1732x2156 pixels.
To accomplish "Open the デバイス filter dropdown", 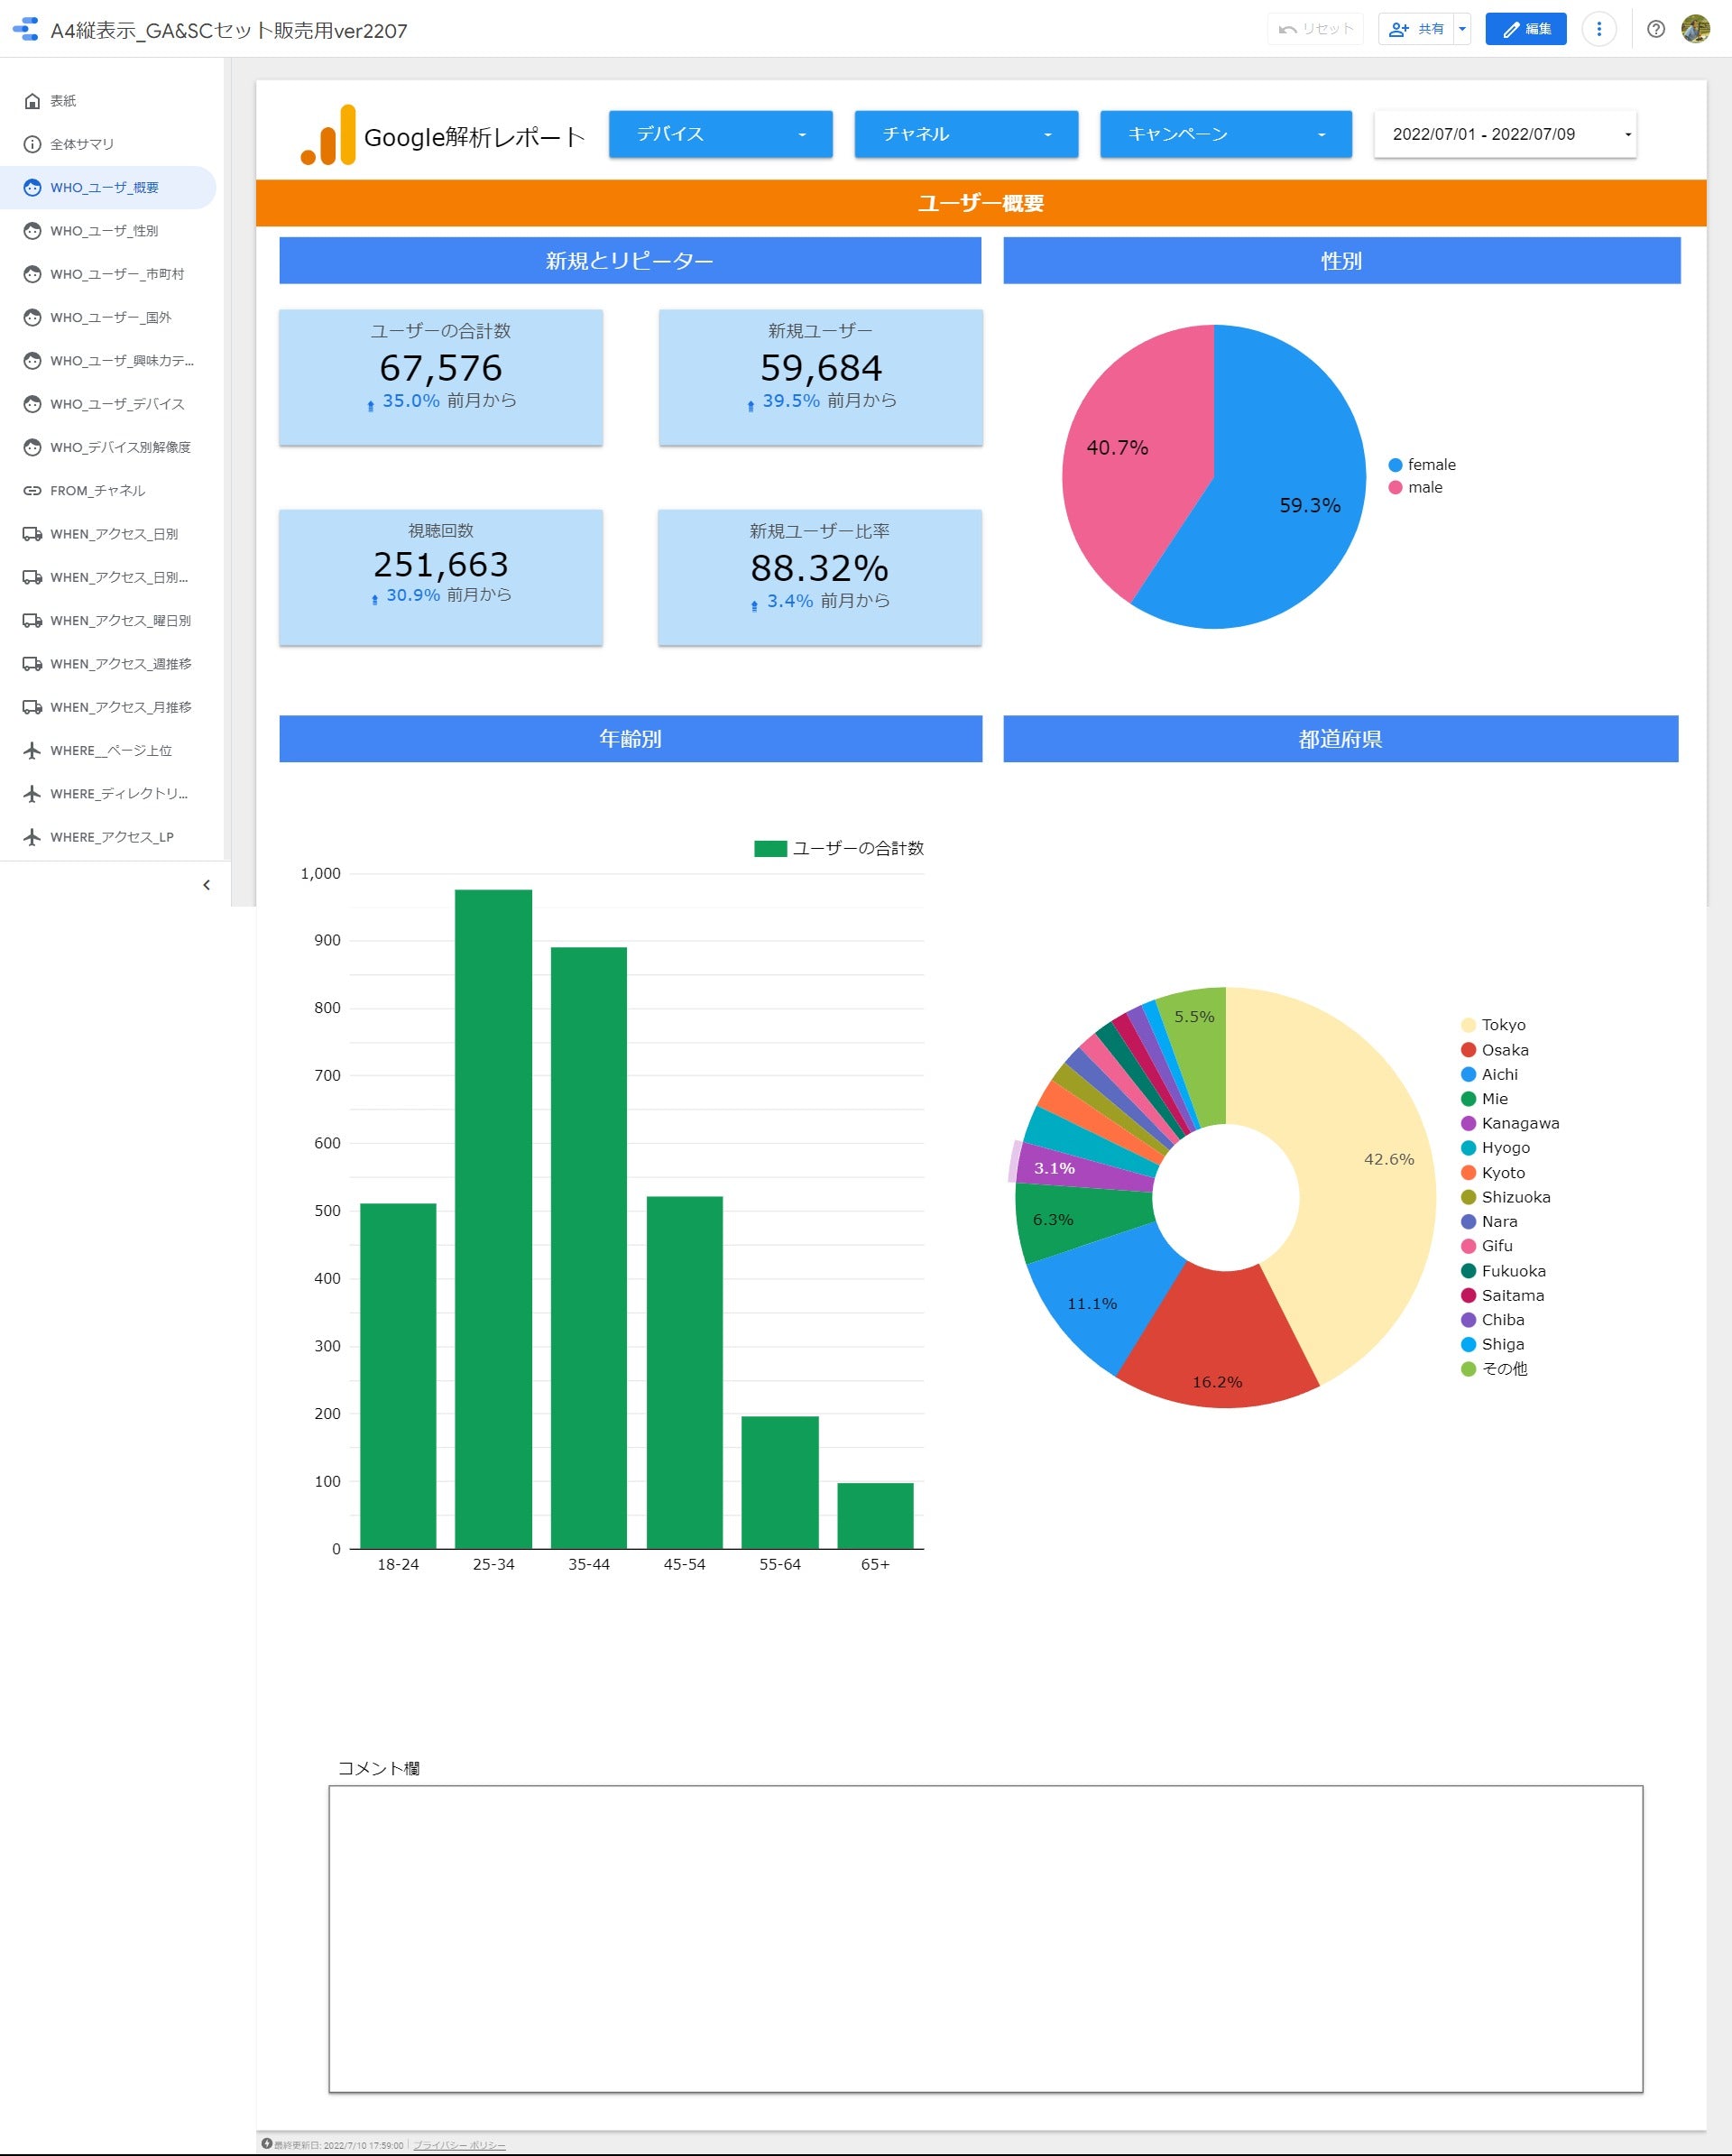I will (721, 134).
